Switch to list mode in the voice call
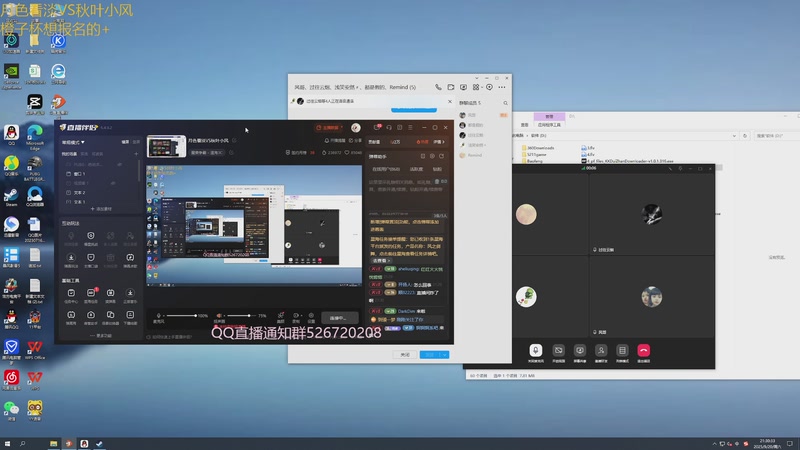 coord(622,351)
